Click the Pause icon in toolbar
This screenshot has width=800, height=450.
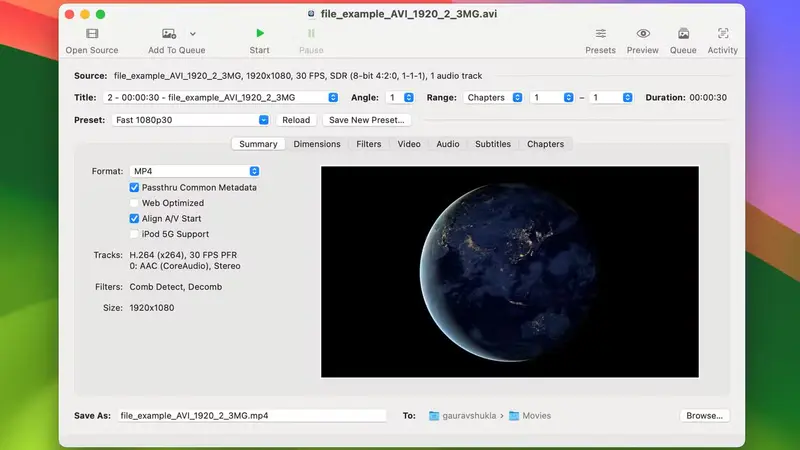click(x=311, y=34)
